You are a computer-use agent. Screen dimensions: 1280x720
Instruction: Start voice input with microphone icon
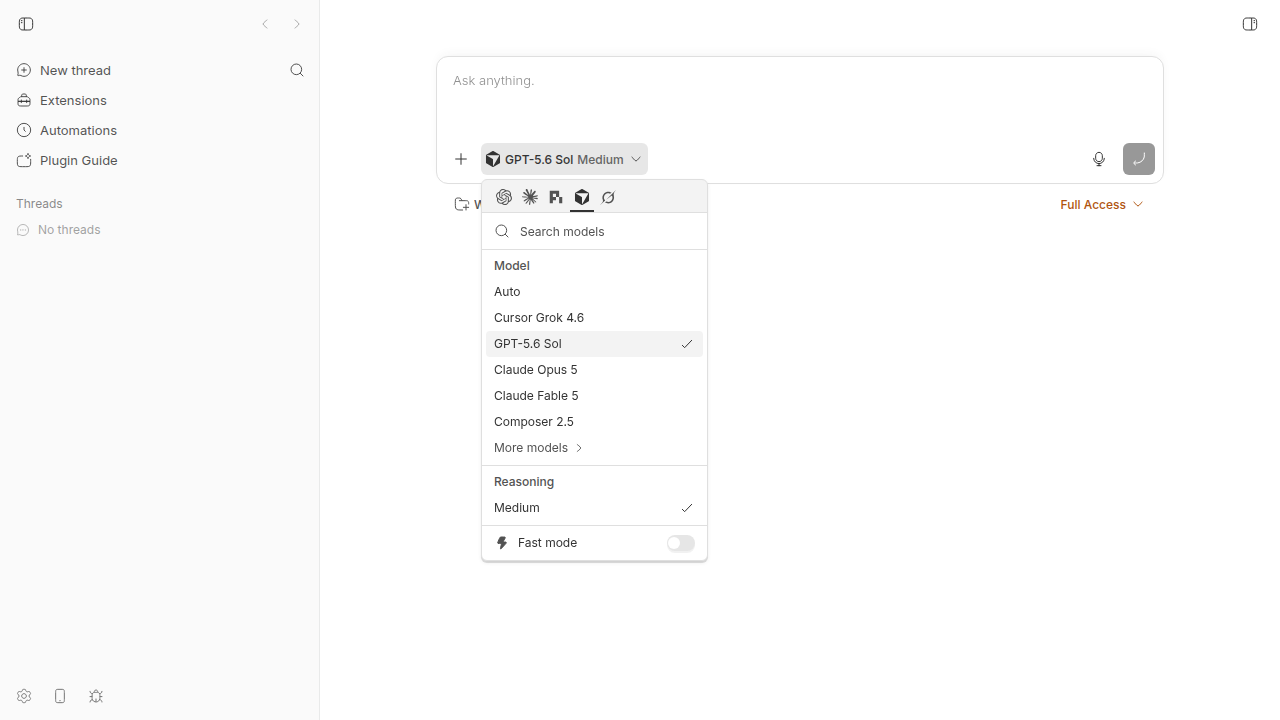(x=1099, y=159)
